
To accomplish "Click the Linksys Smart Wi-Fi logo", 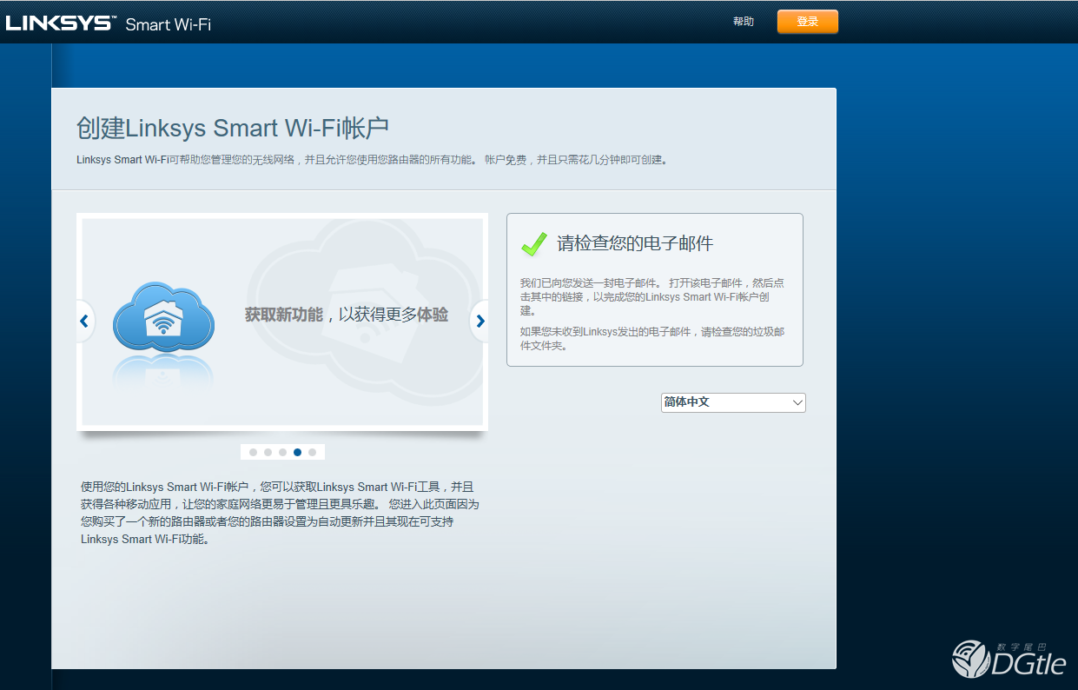I will click(x=109, y=23).
